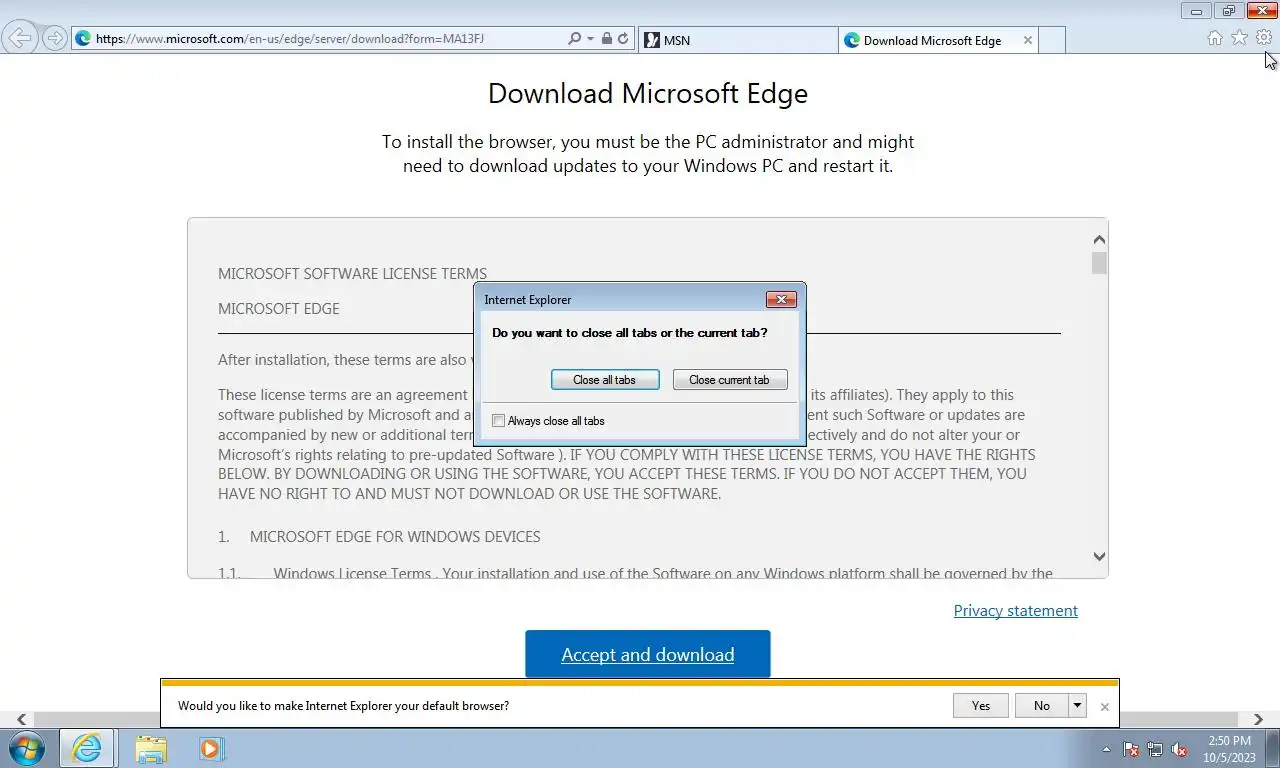Open Windows Explorer folder in taskbar

151,748
